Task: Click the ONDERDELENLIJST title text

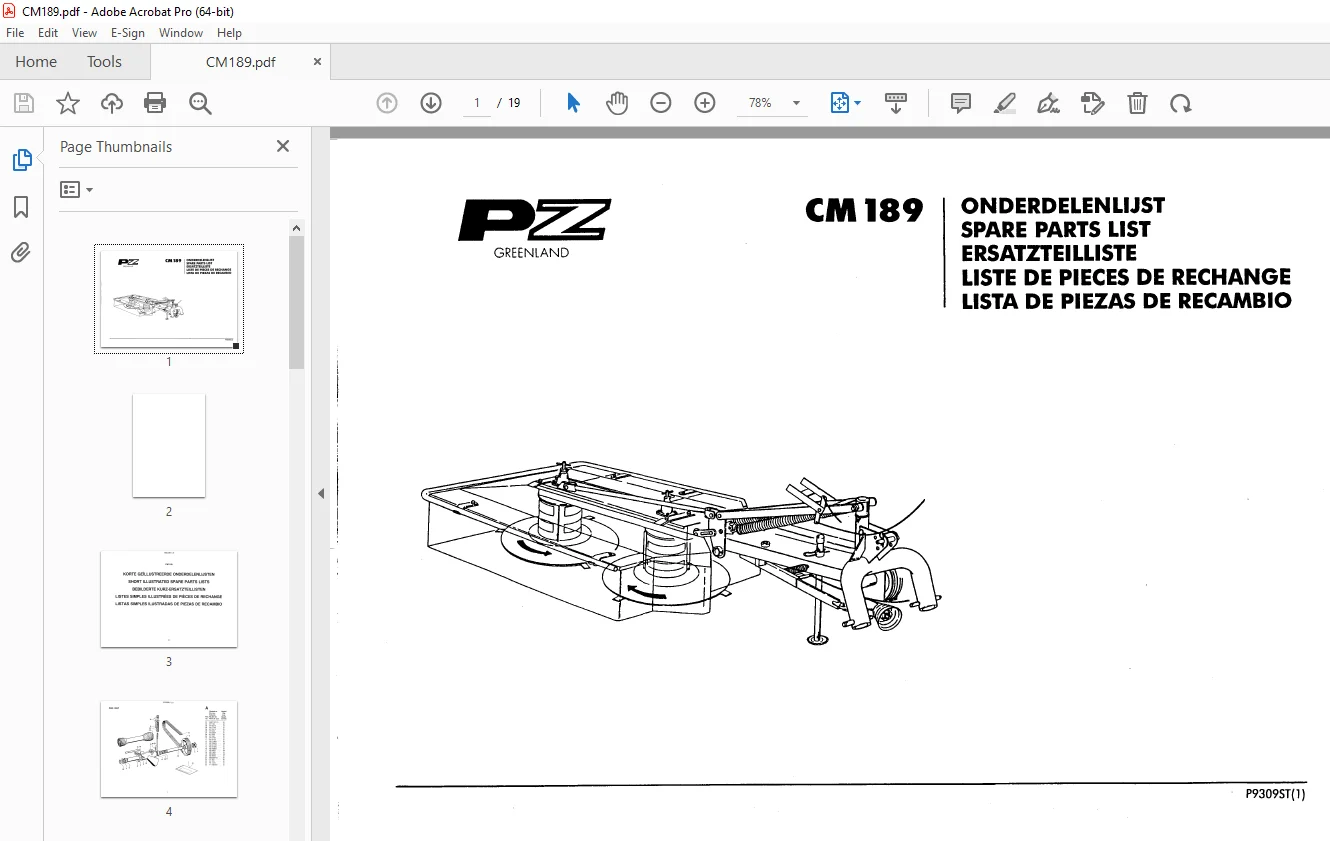Action: (x=1063, y=206)
